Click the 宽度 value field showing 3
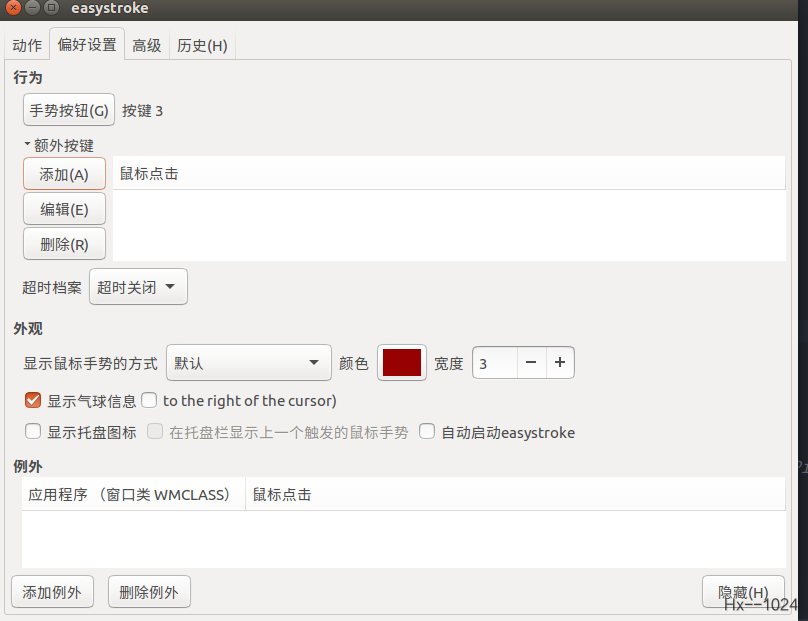The image size is (808, 621). coord(495,363)
